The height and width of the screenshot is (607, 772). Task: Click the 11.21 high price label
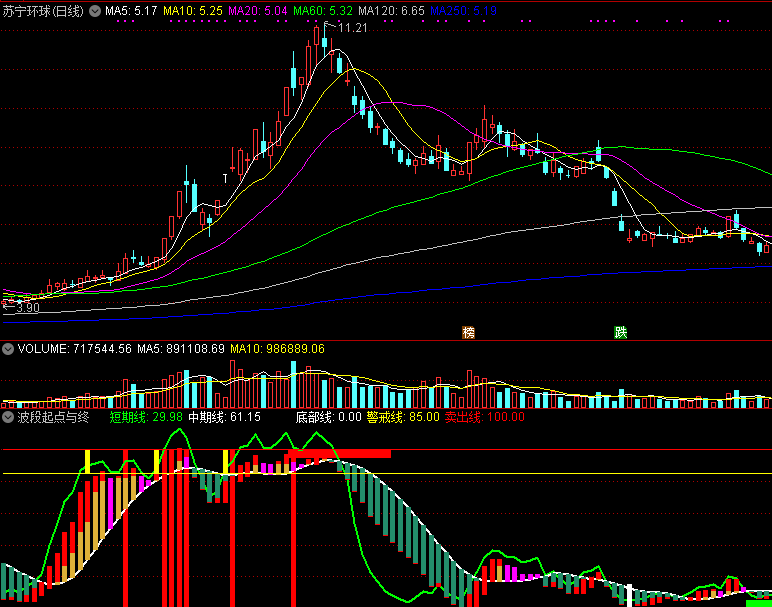pyautogui.click(x=353, y=28)
